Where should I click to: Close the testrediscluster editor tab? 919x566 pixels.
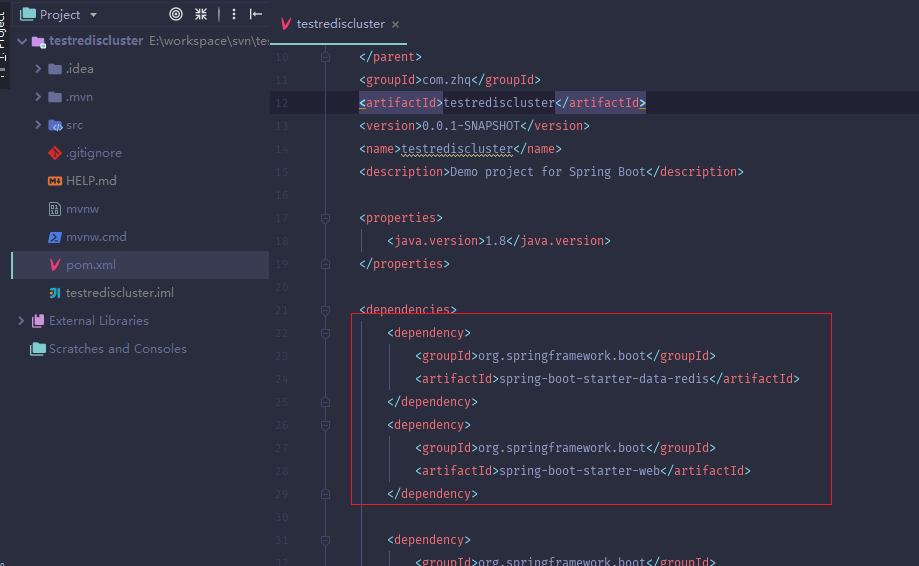[396, 25]
